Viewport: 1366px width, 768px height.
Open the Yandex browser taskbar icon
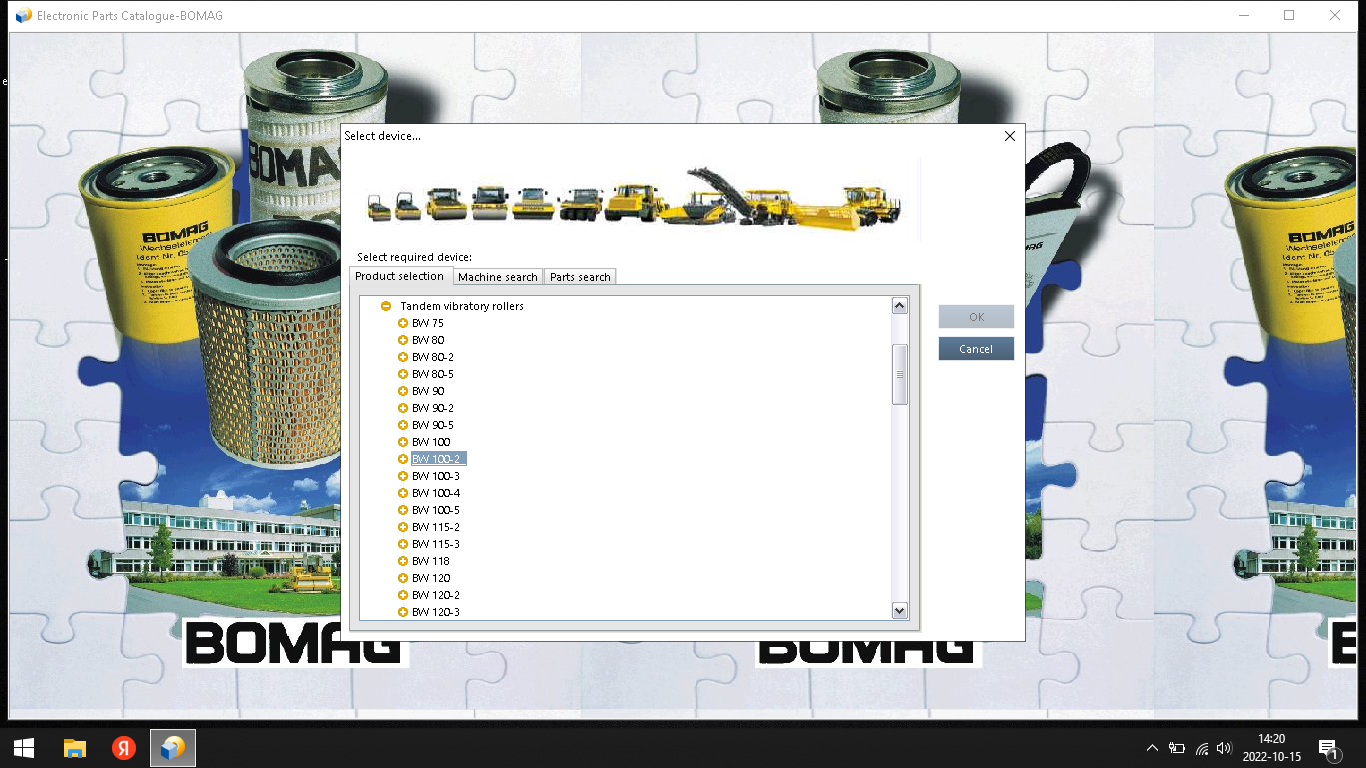(x=123, y=748)
